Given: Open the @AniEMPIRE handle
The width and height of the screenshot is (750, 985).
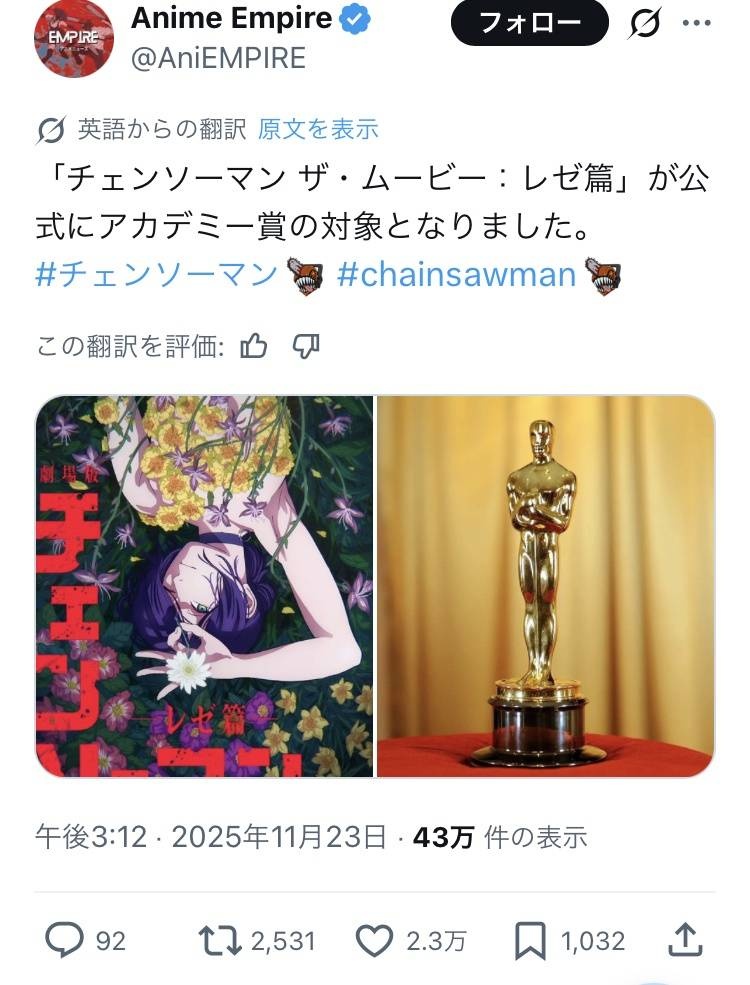Looking at the screenshot, I should [218, 58].
